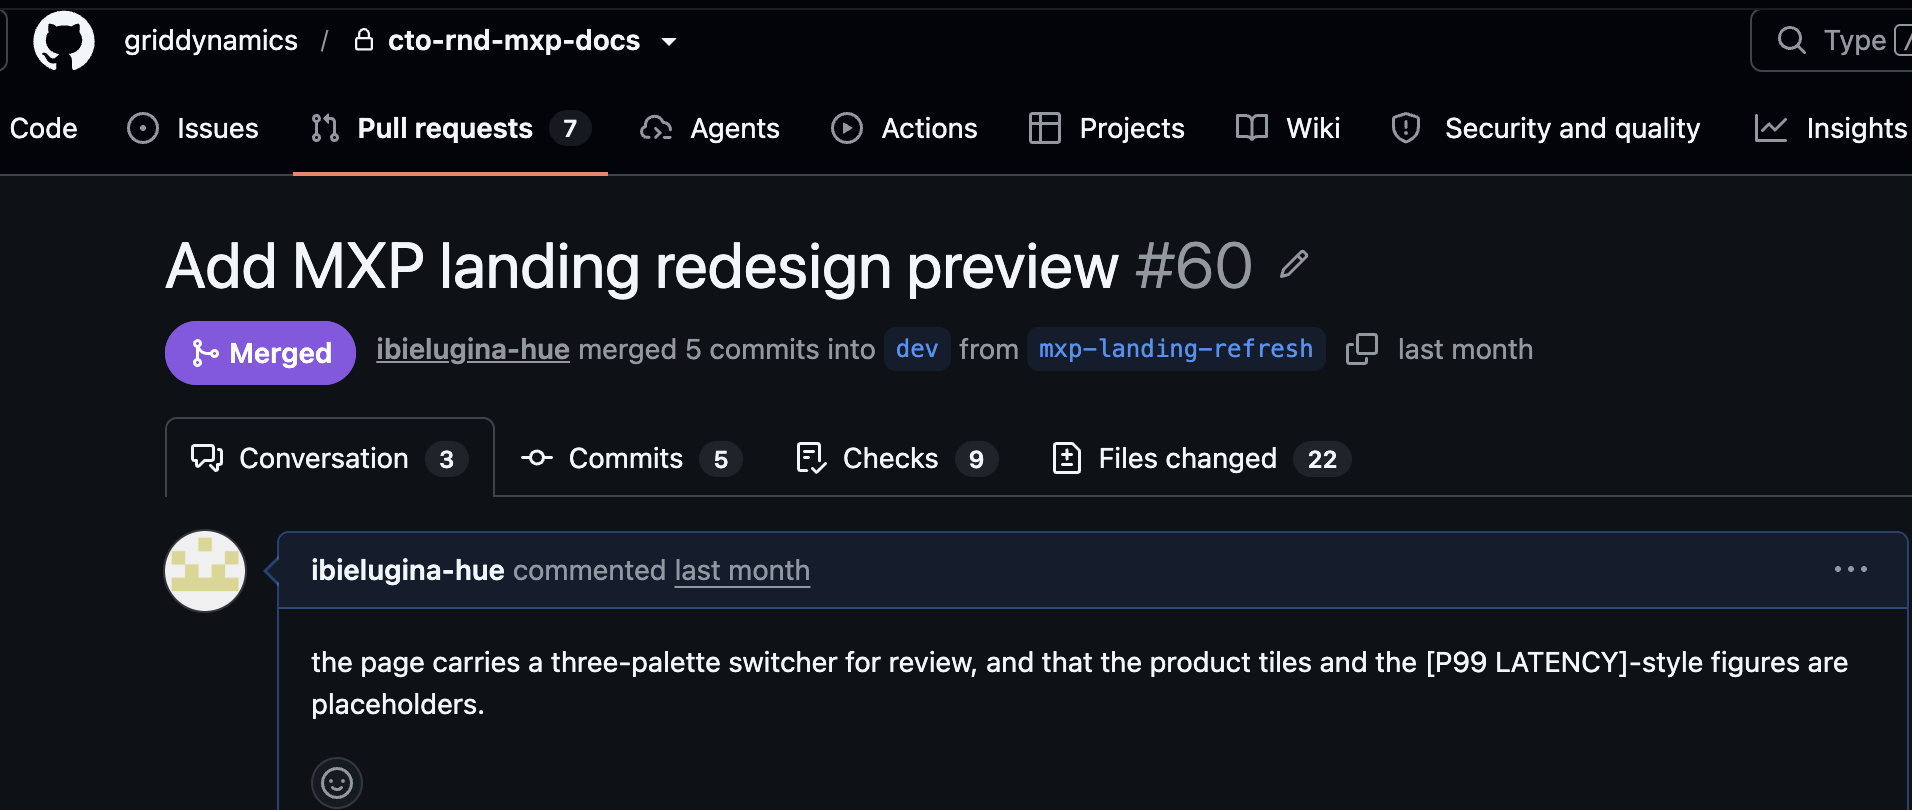This screenshot has width=1912, height=810.
Task: Open the Checks tab
Action: pos(896,458)
